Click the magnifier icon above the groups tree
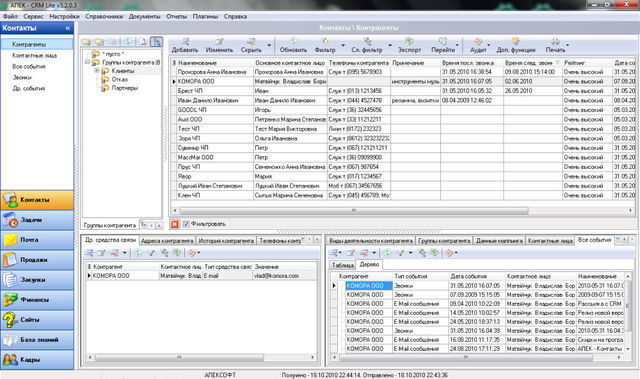Viewport: 640px width, 379px height. (x=142, y=42)
